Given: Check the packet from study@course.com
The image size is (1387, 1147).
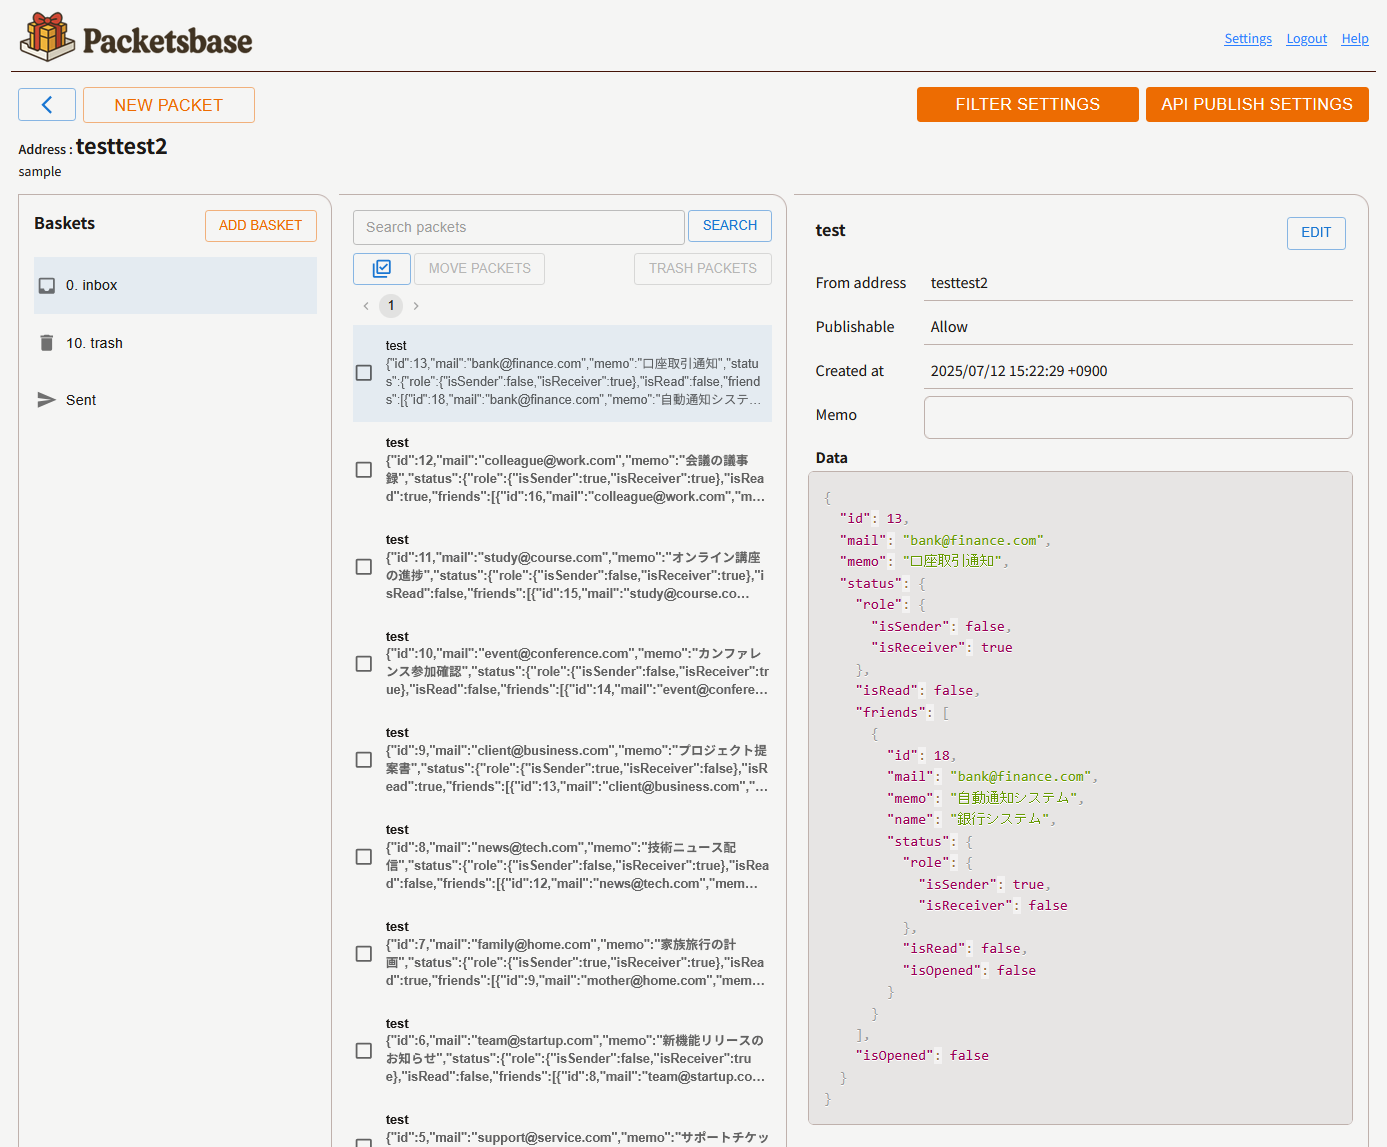Looking at the screenshot, I should coord(364,566).
